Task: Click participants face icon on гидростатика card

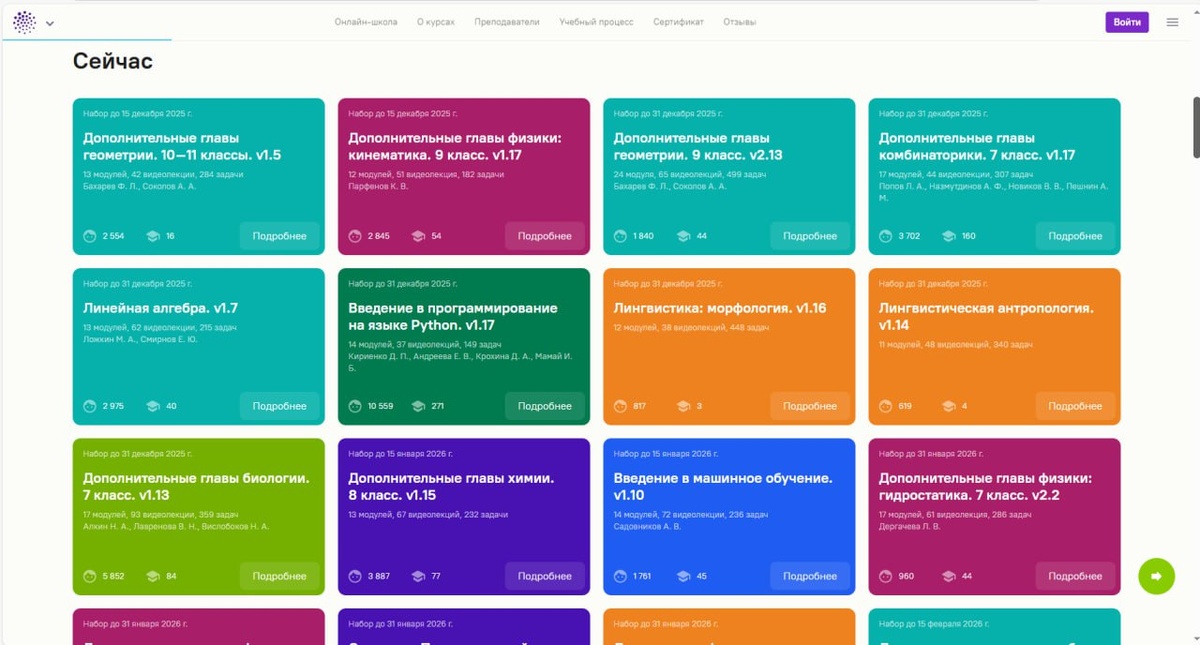Action: point(885,576)
